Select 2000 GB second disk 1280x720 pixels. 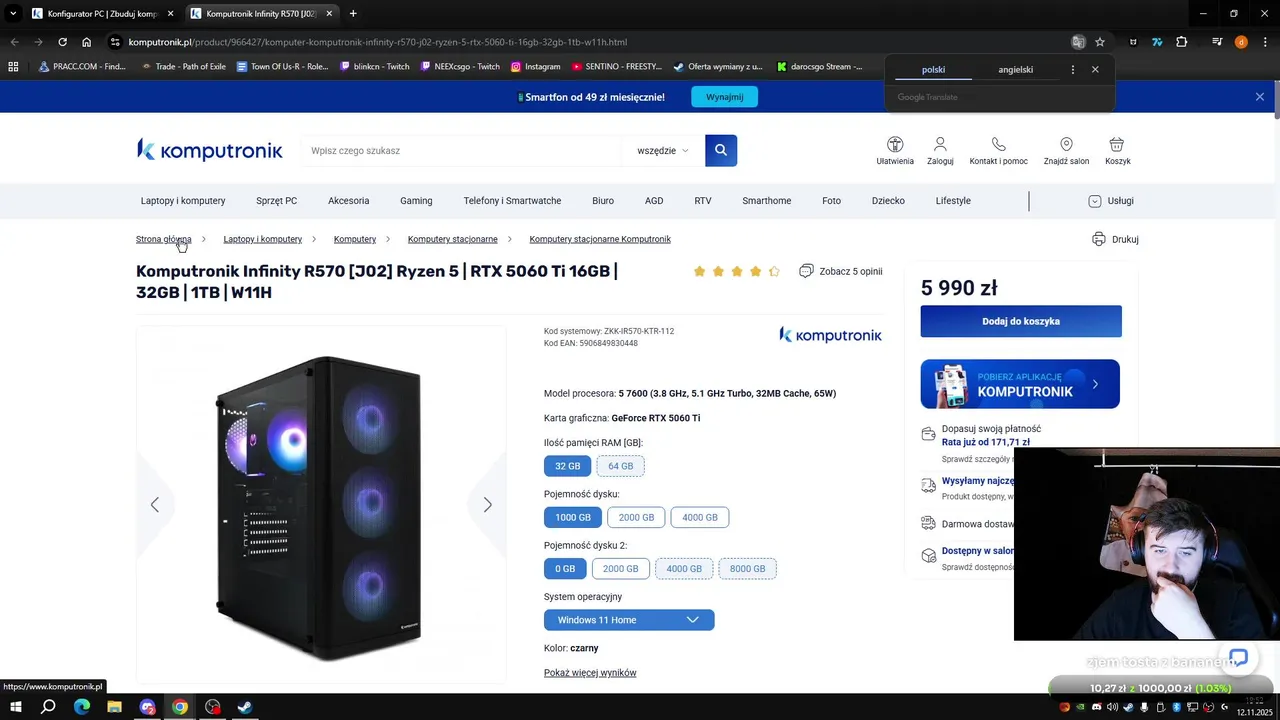coord(620,569)
